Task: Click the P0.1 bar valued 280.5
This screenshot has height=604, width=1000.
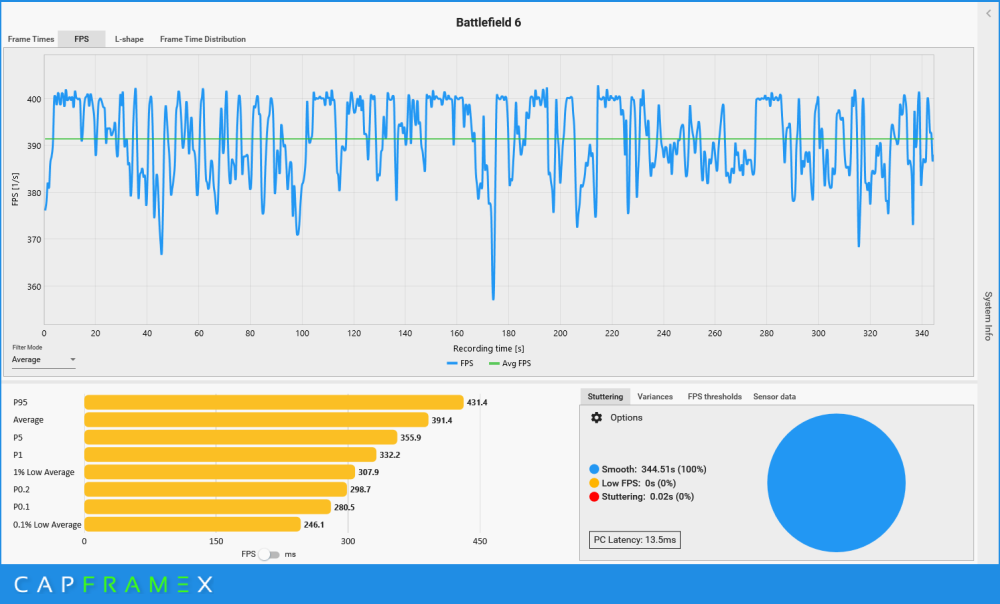Action: pyautogui.click(x=207, y=507)
